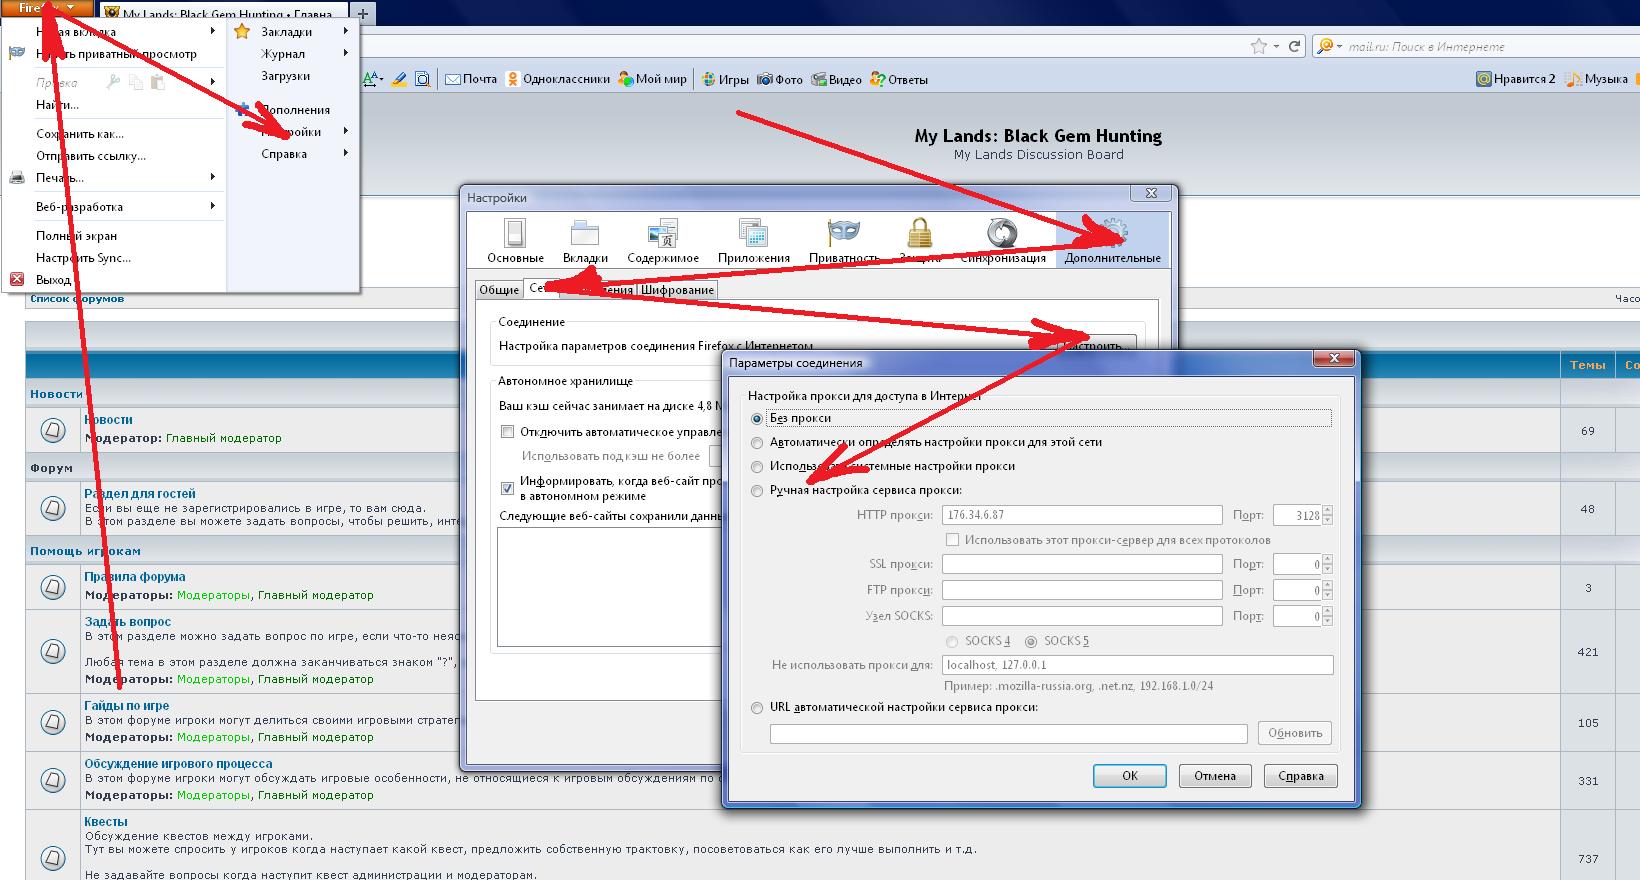Expand the Веб-разработка submenu

click(213, 206)
